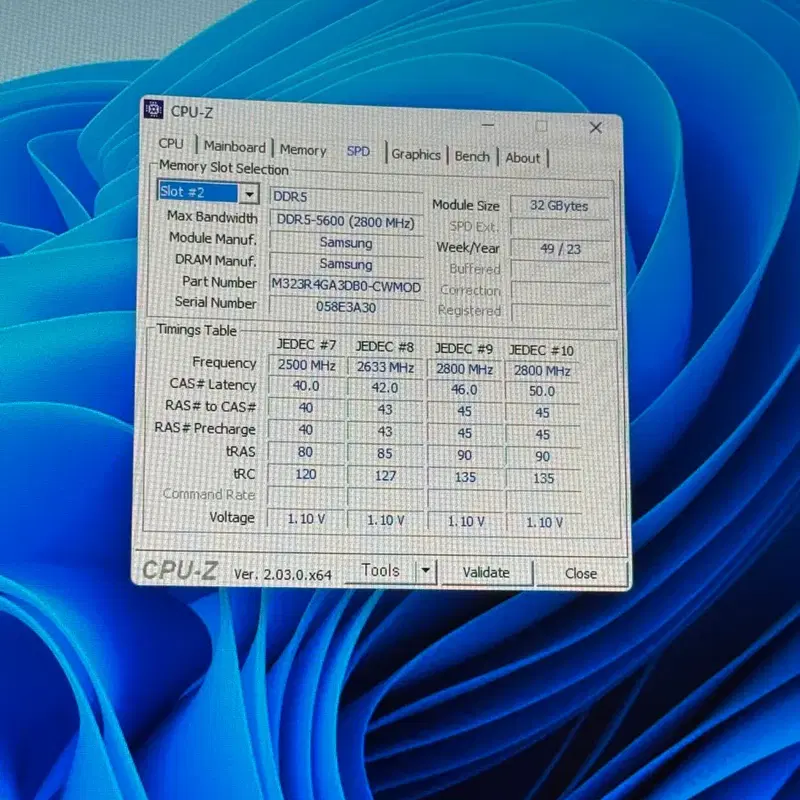This screenshot has width=800, height=800.
Task: Open the About tab
Action: [522, 158]
